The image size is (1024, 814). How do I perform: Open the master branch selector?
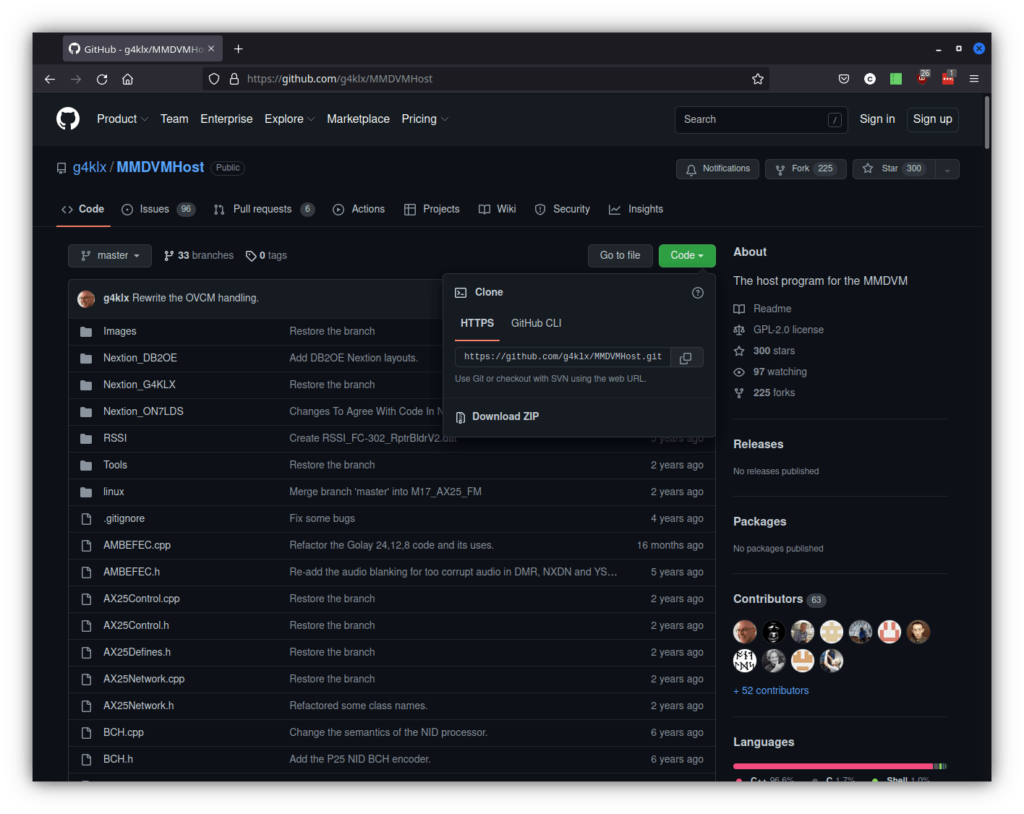pos(110,255)
